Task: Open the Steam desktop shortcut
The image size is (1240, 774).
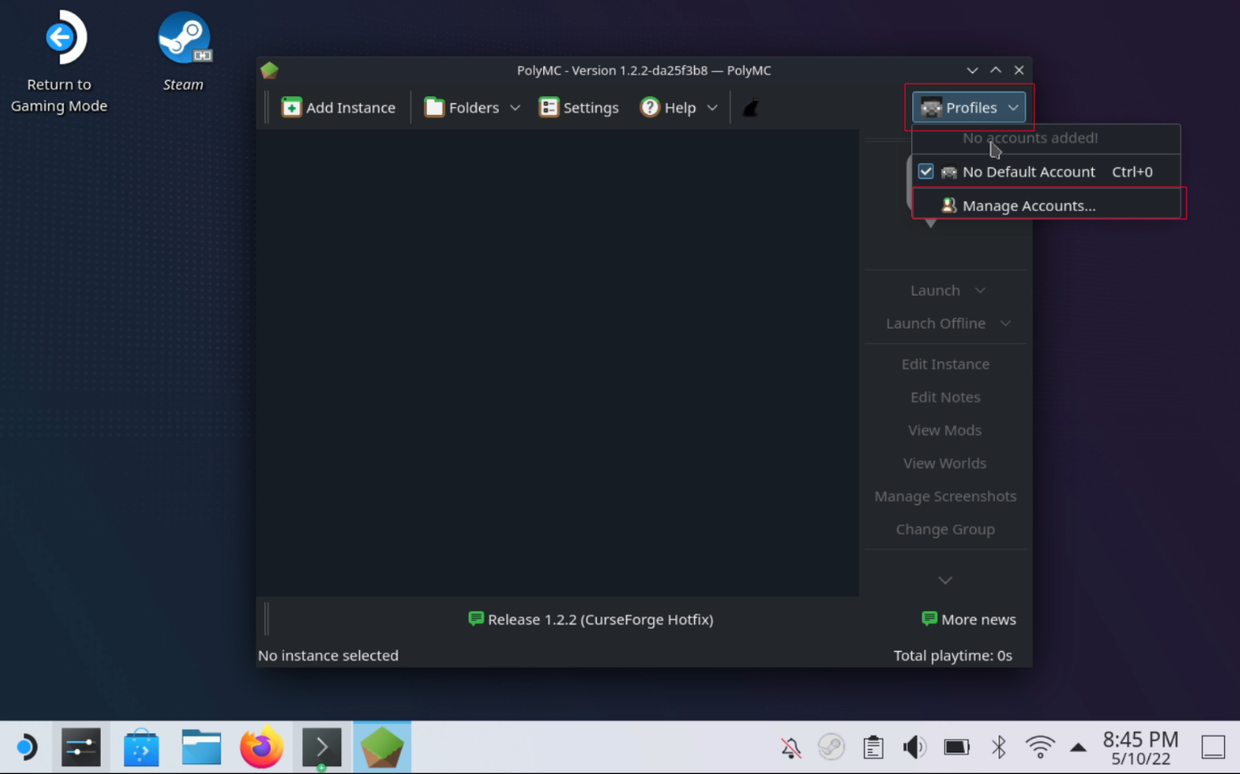Action: point(184,52)
